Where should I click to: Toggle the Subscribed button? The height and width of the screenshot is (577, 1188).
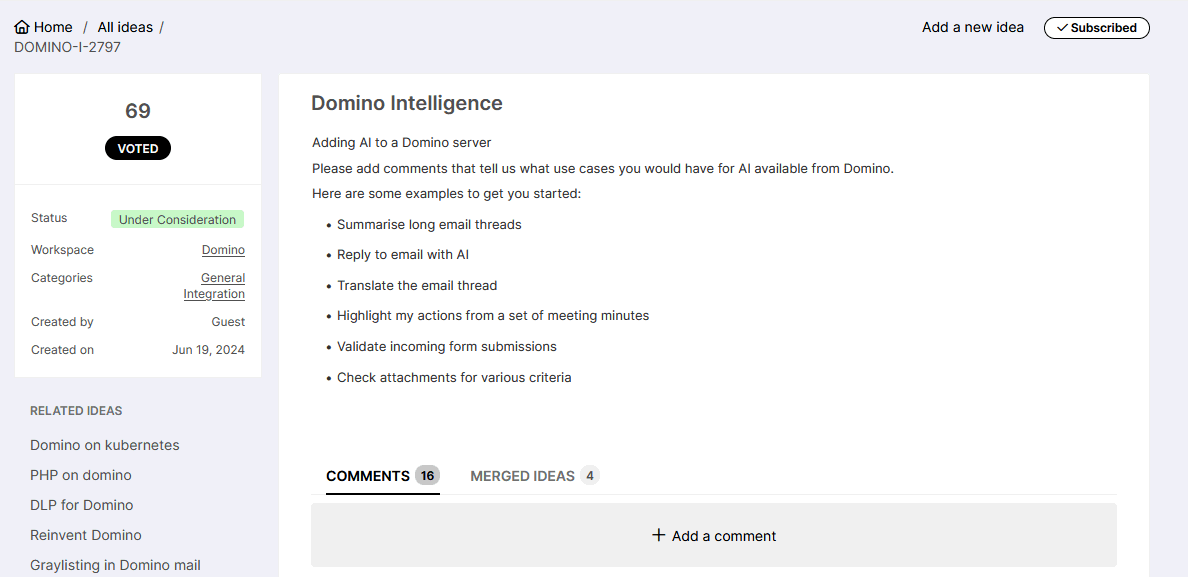[x=1096, y=28]
